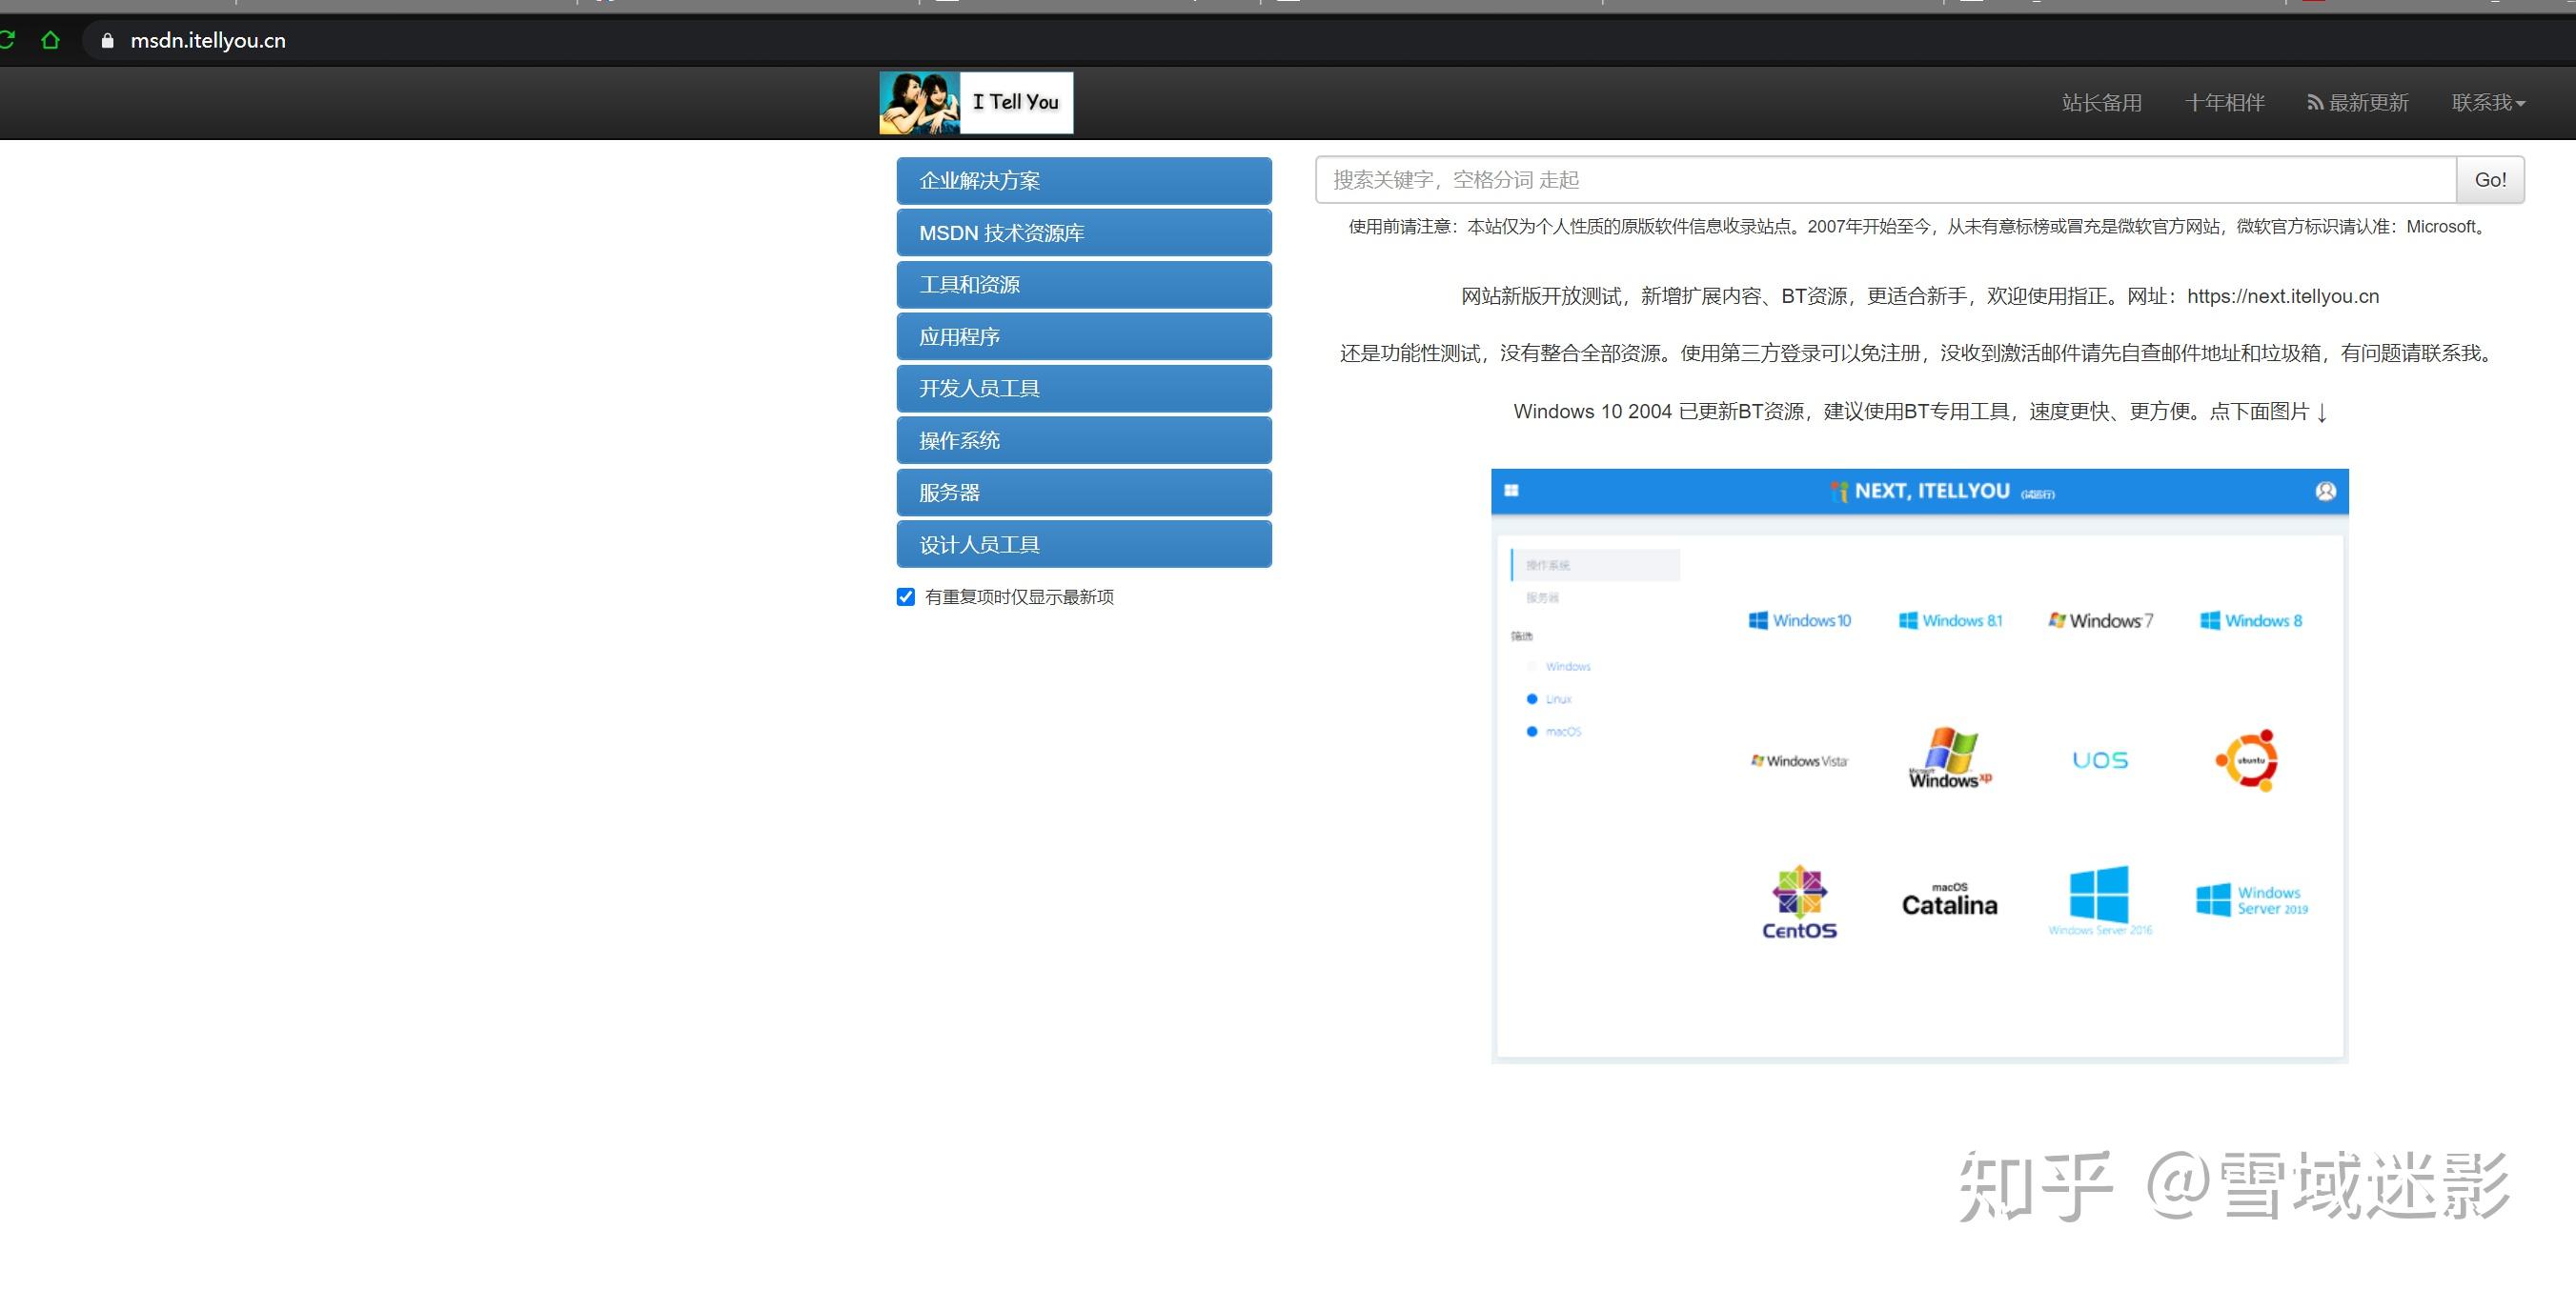
Task: Open the 十年相伴 menu item
Action: pos(2224,101)
